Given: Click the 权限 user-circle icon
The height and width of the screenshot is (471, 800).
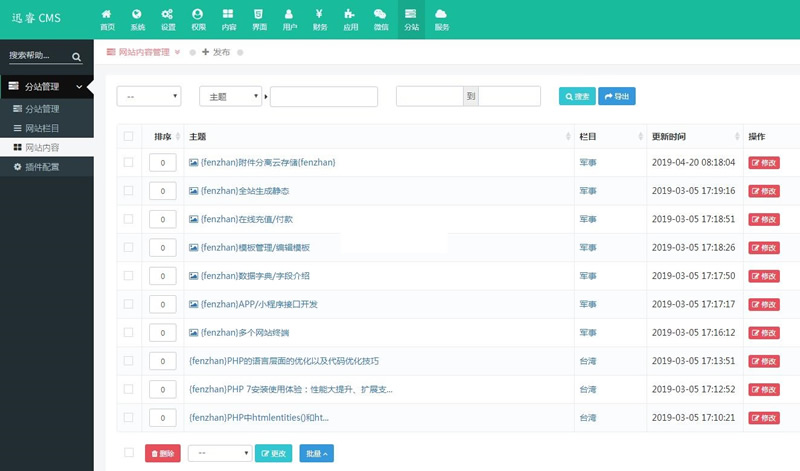Looking at the screenshot, I should pos(198,18).
